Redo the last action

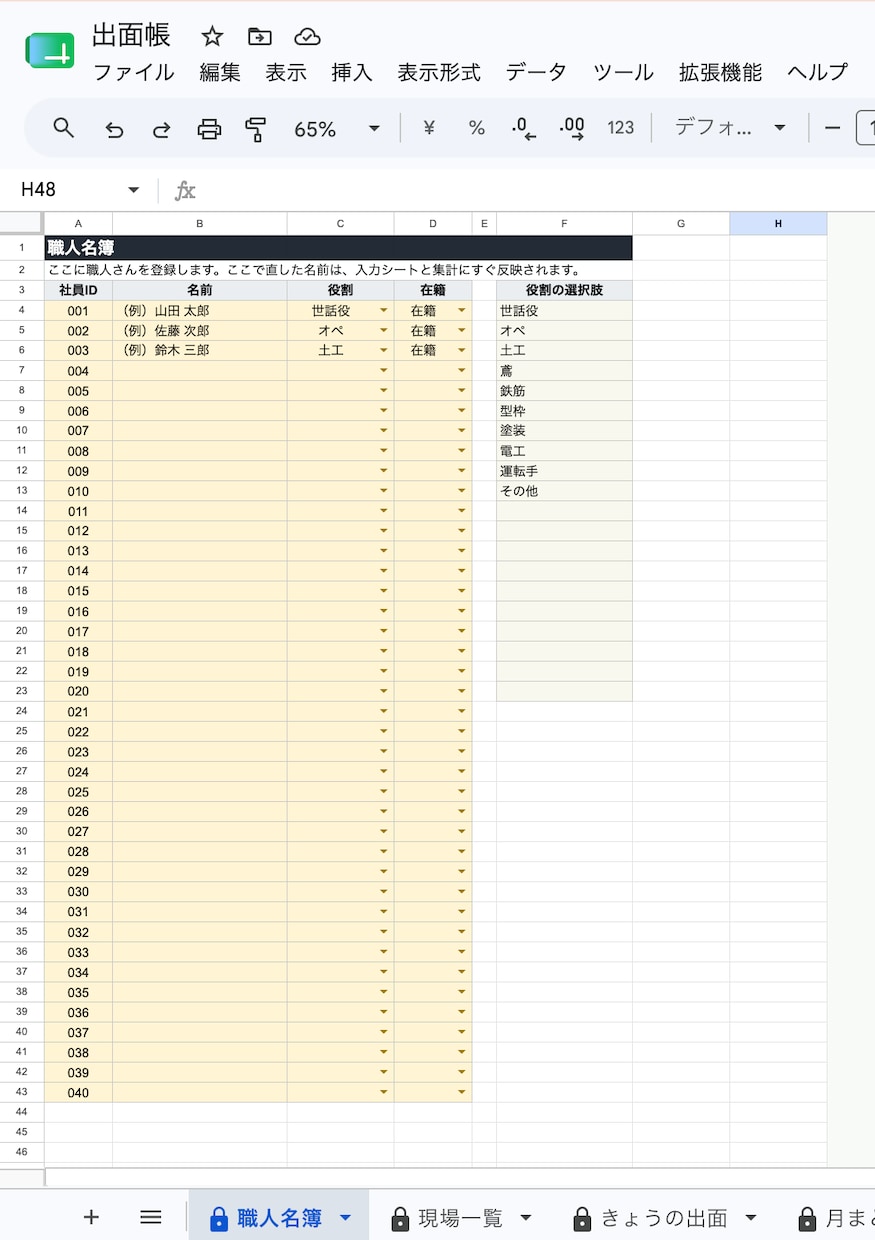click(161, 128)
